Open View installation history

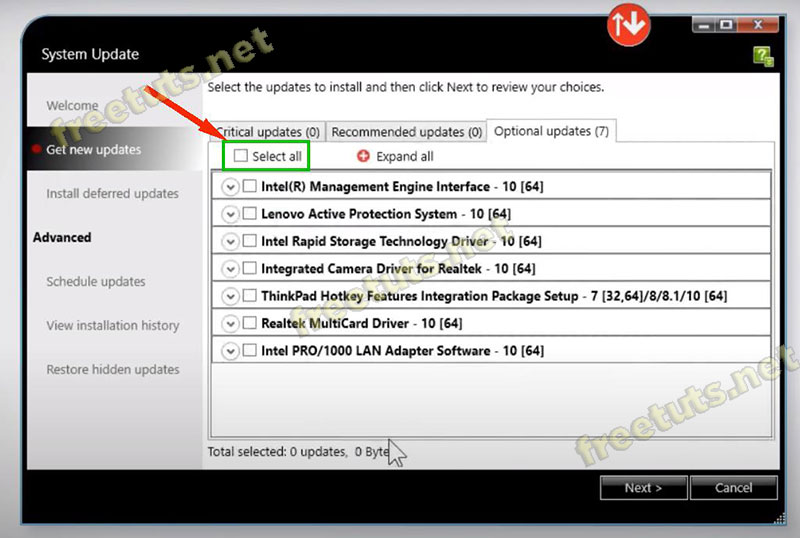pyautogui.click(x=113, y=325)
